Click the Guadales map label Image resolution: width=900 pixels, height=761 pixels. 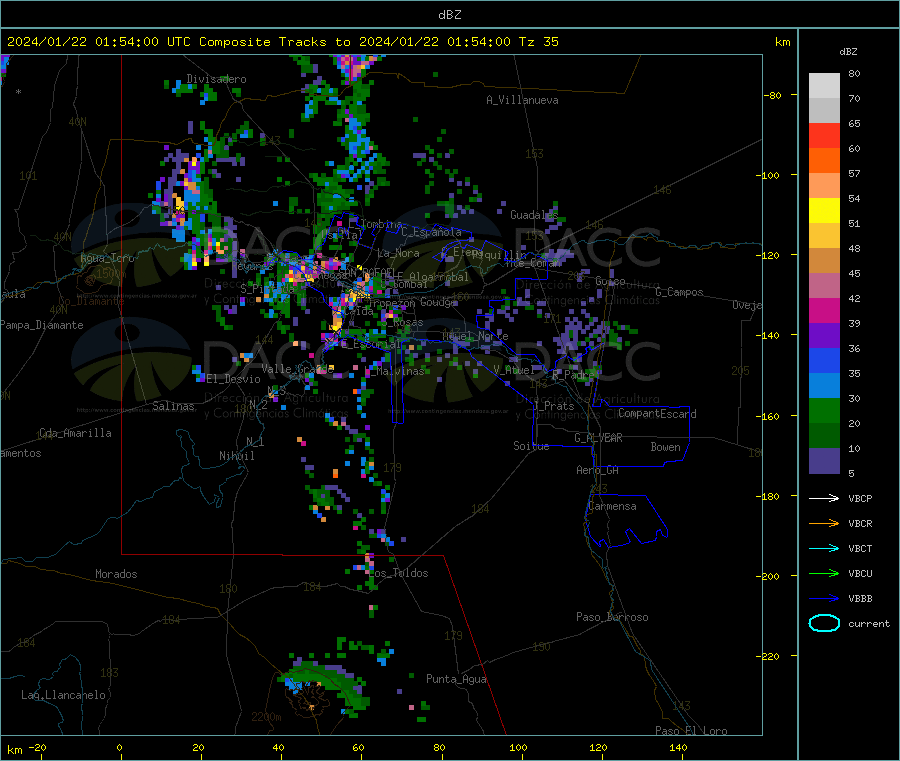coord(534,215)
